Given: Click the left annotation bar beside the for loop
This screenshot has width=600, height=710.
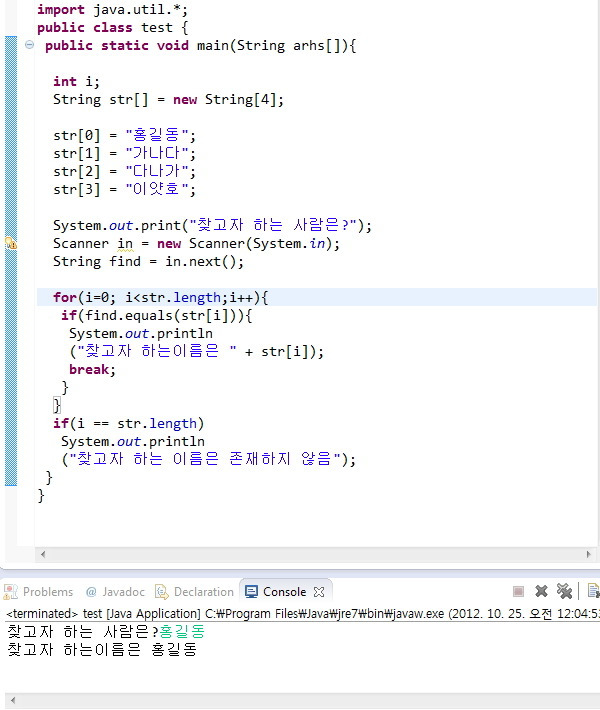Looking at the screenshot, I should click(x=11, y=297).
